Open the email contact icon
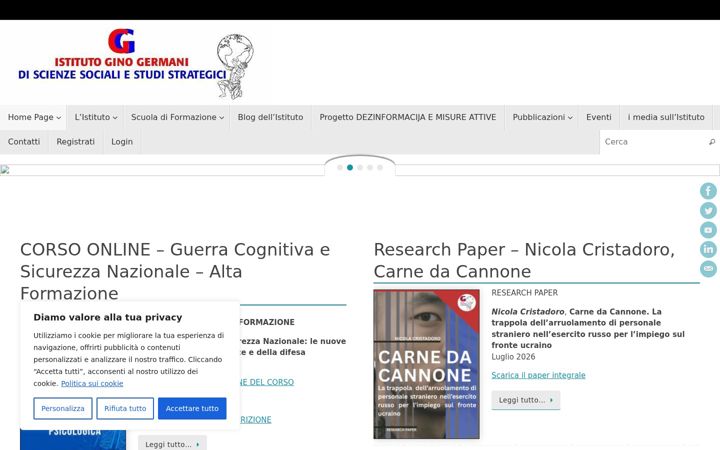 [708, 269]
